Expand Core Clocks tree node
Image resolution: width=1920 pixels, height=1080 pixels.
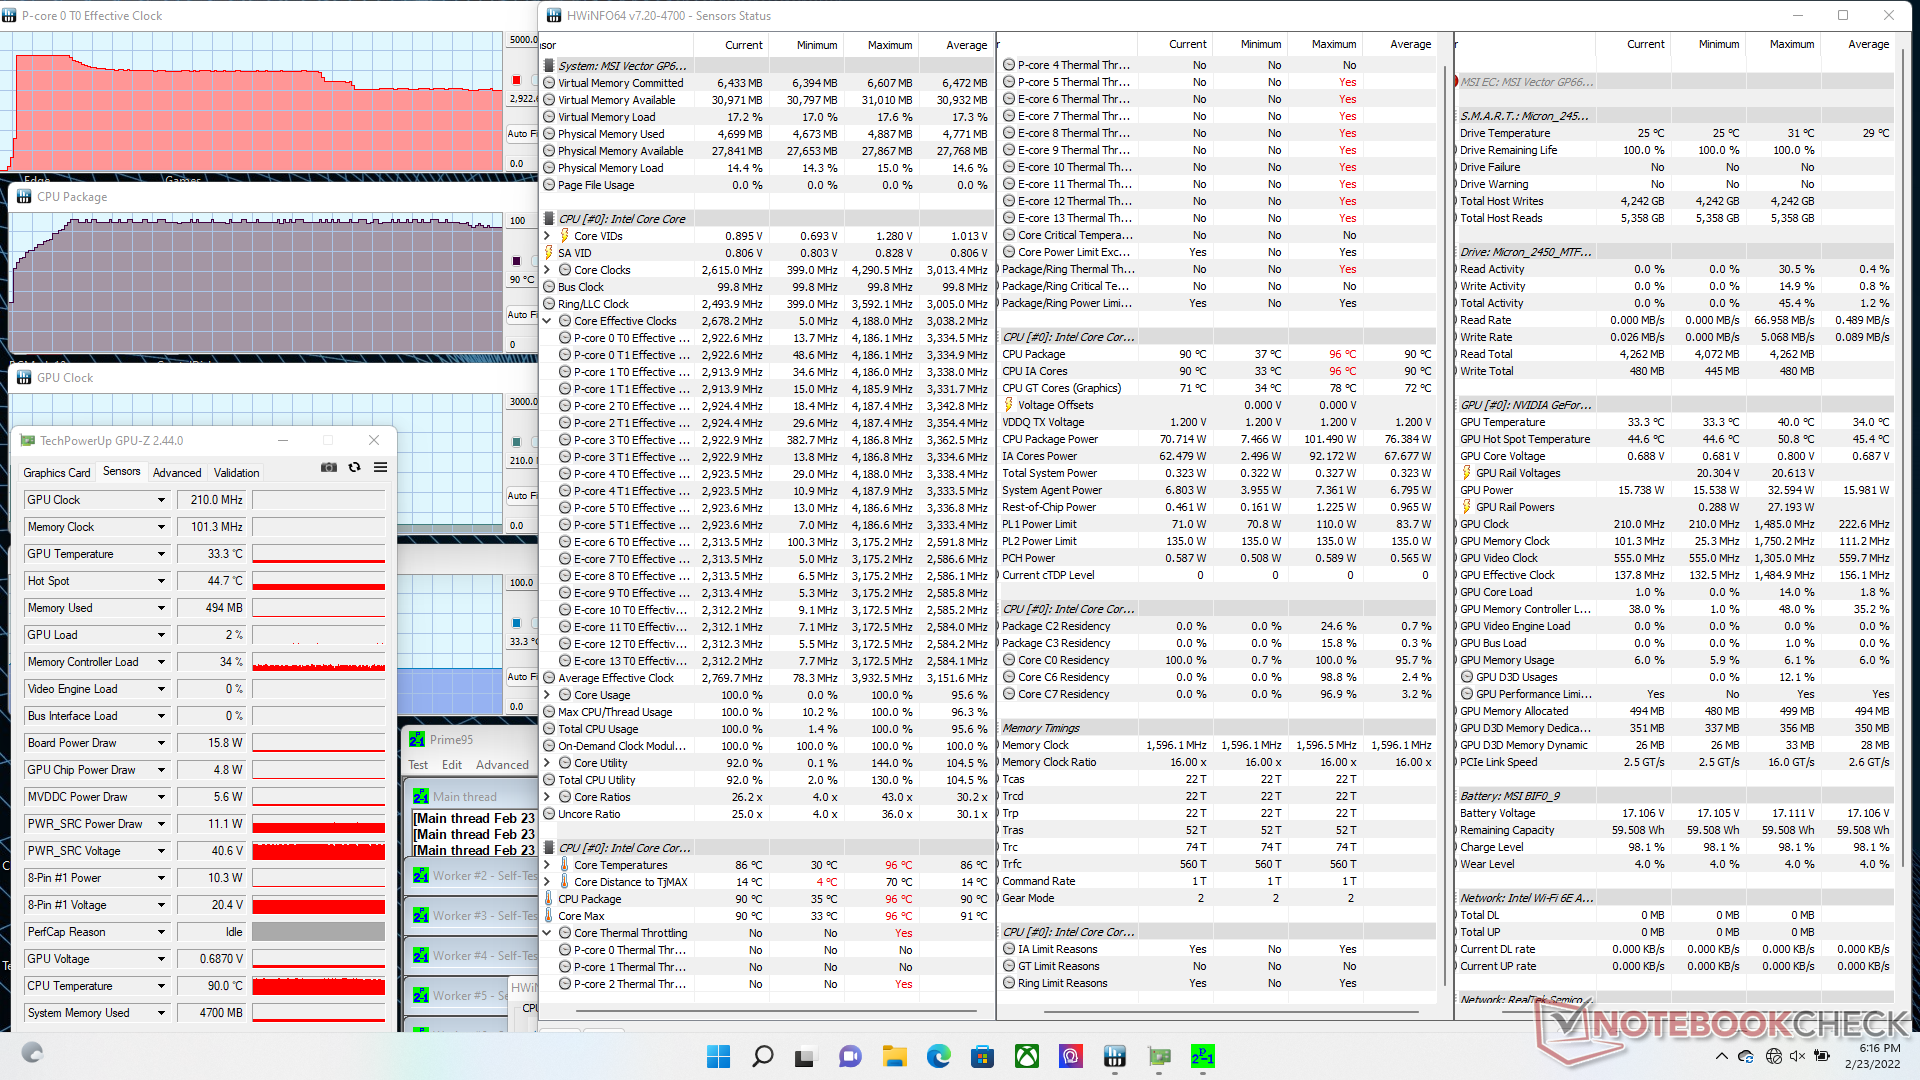[x=547, y=270]
